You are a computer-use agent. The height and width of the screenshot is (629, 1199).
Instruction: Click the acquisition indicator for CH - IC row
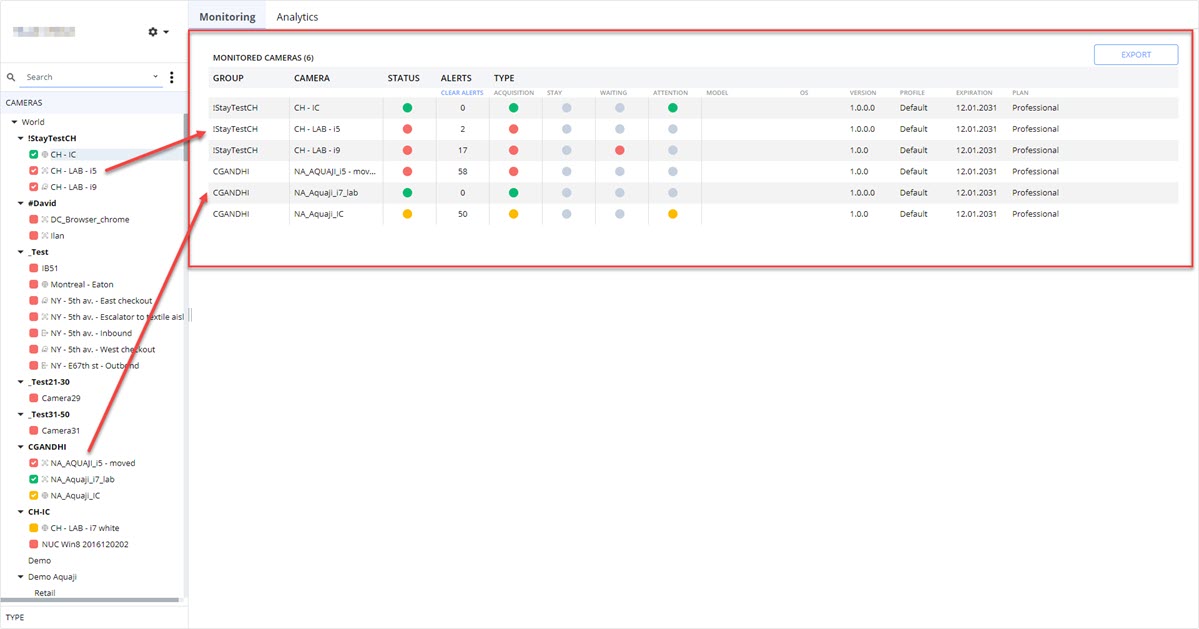click(x=514, y=108)
